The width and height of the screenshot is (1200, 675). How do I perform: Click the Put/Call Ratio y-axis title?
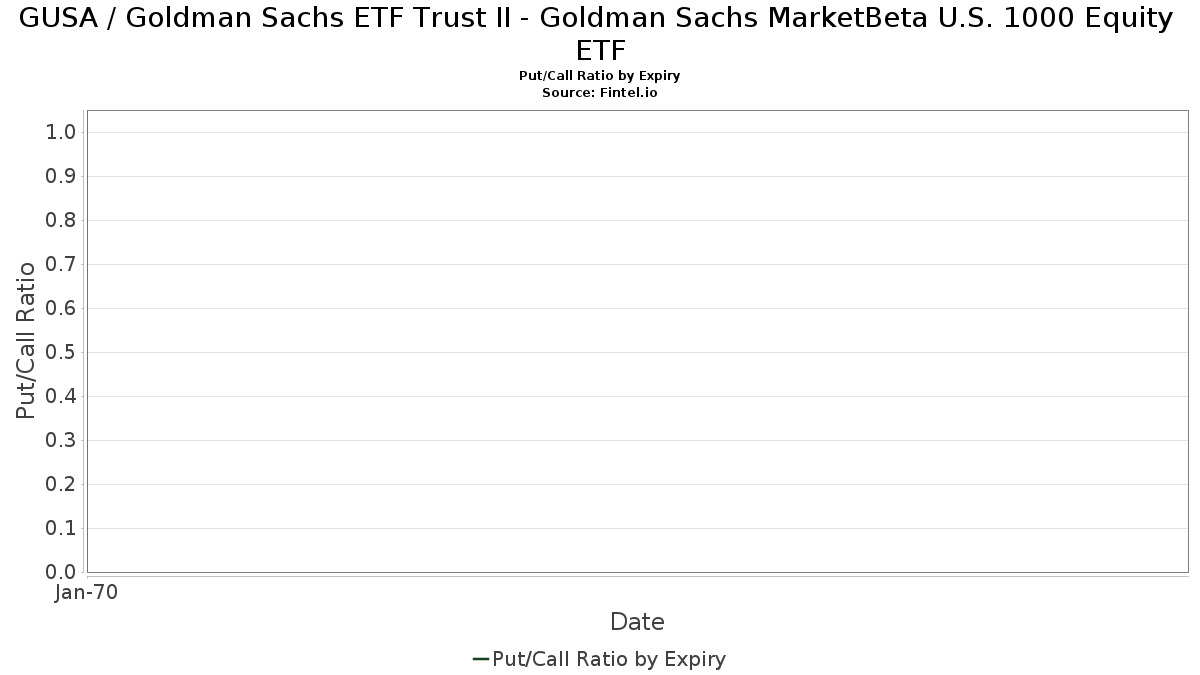tap(27, 340)
